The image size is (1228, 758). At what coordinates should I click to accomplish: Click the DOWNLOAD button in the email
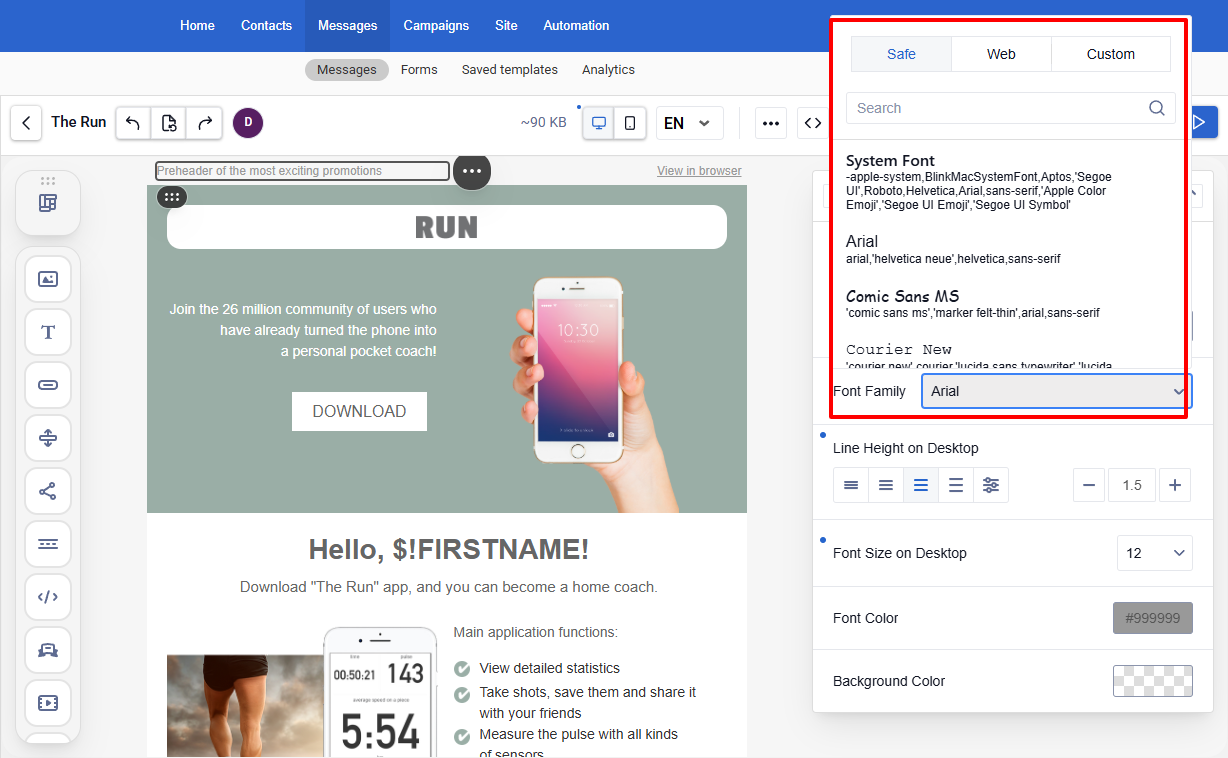(359, 411)
